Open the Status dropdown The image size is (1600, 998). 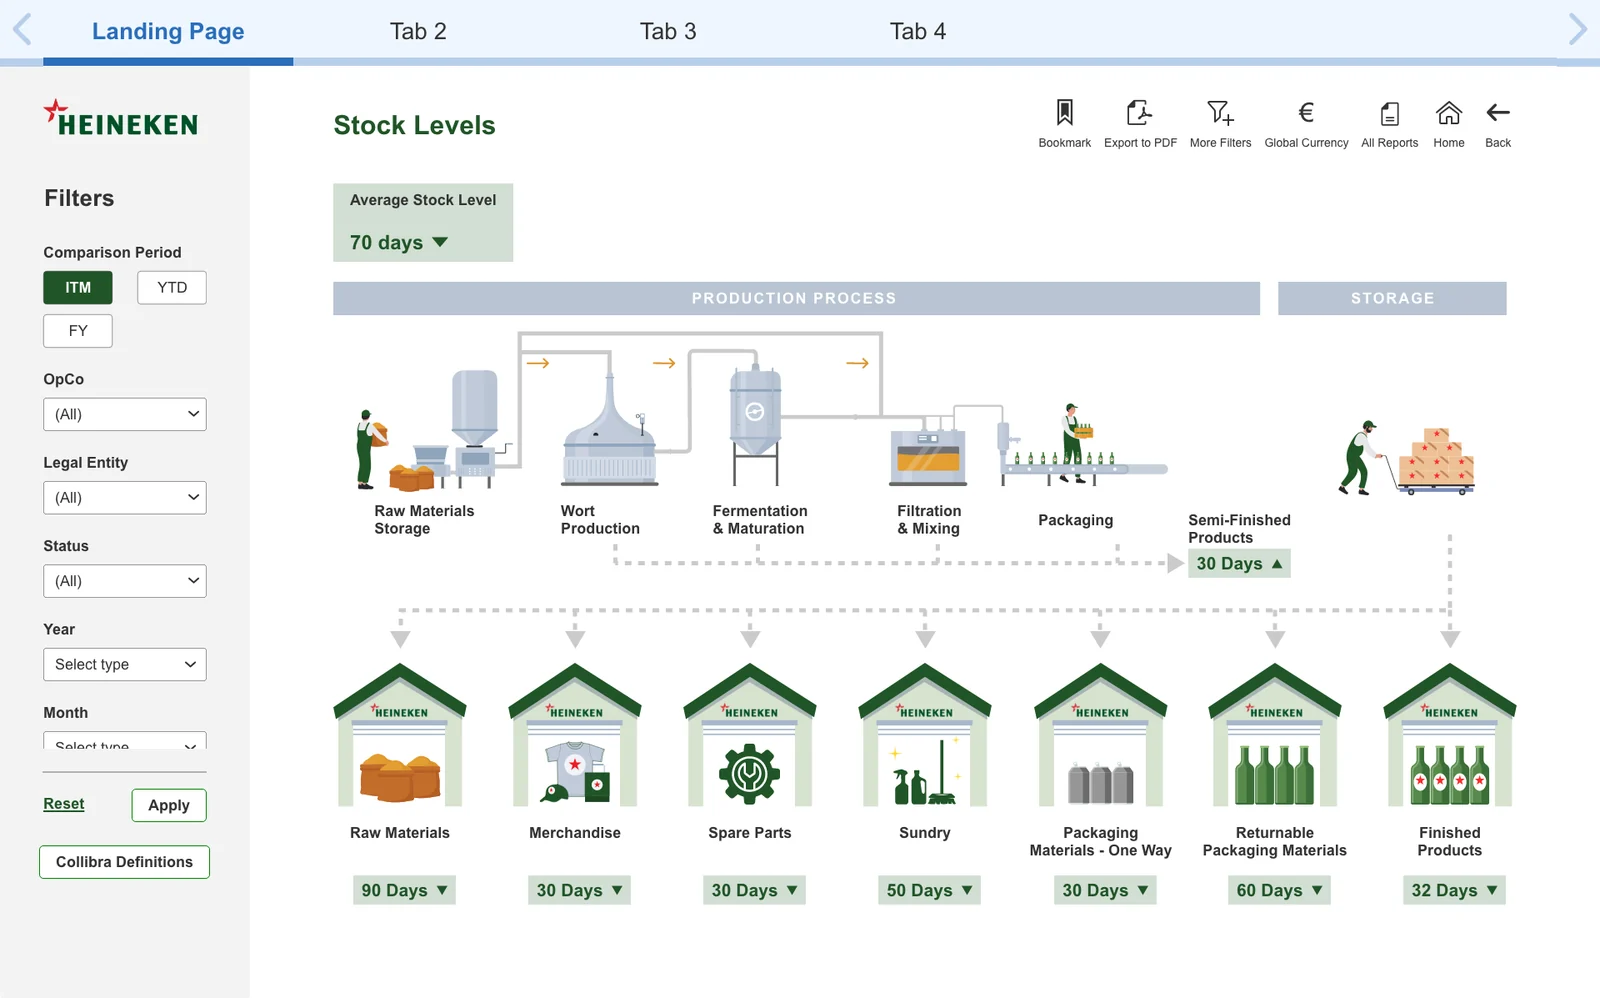coord(125,581)
